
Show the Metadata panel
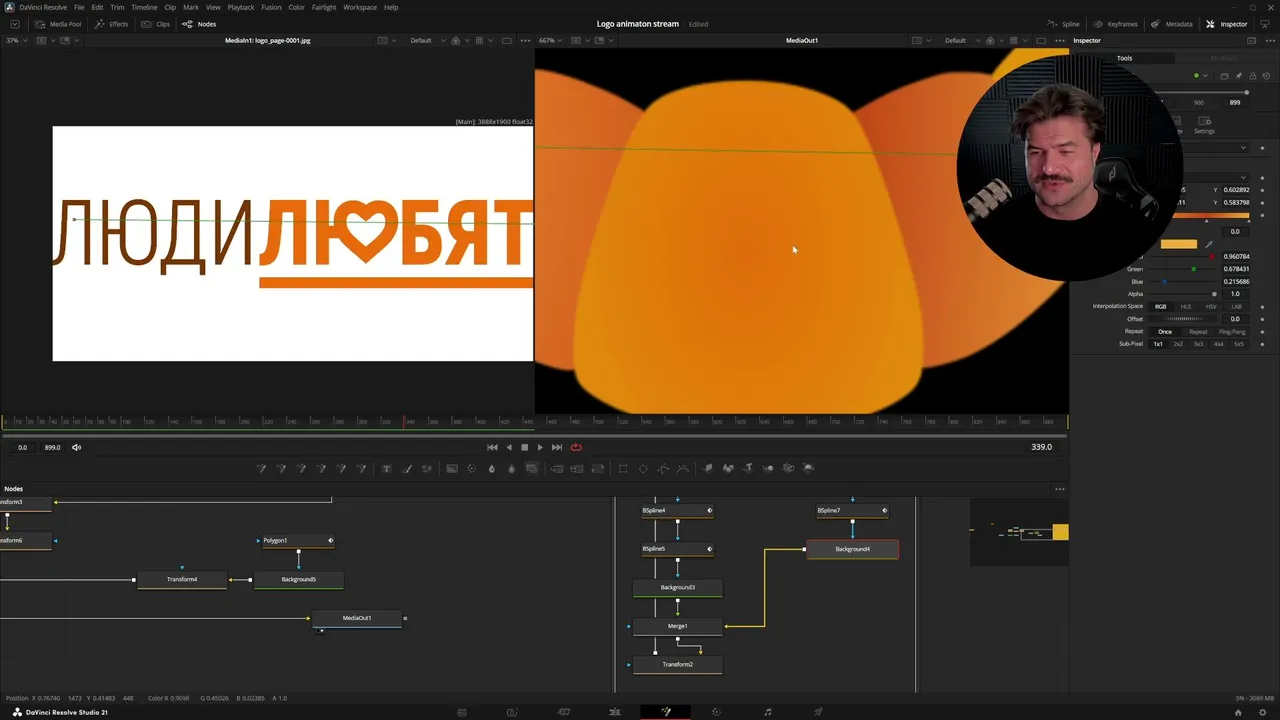click(1171, 24)
